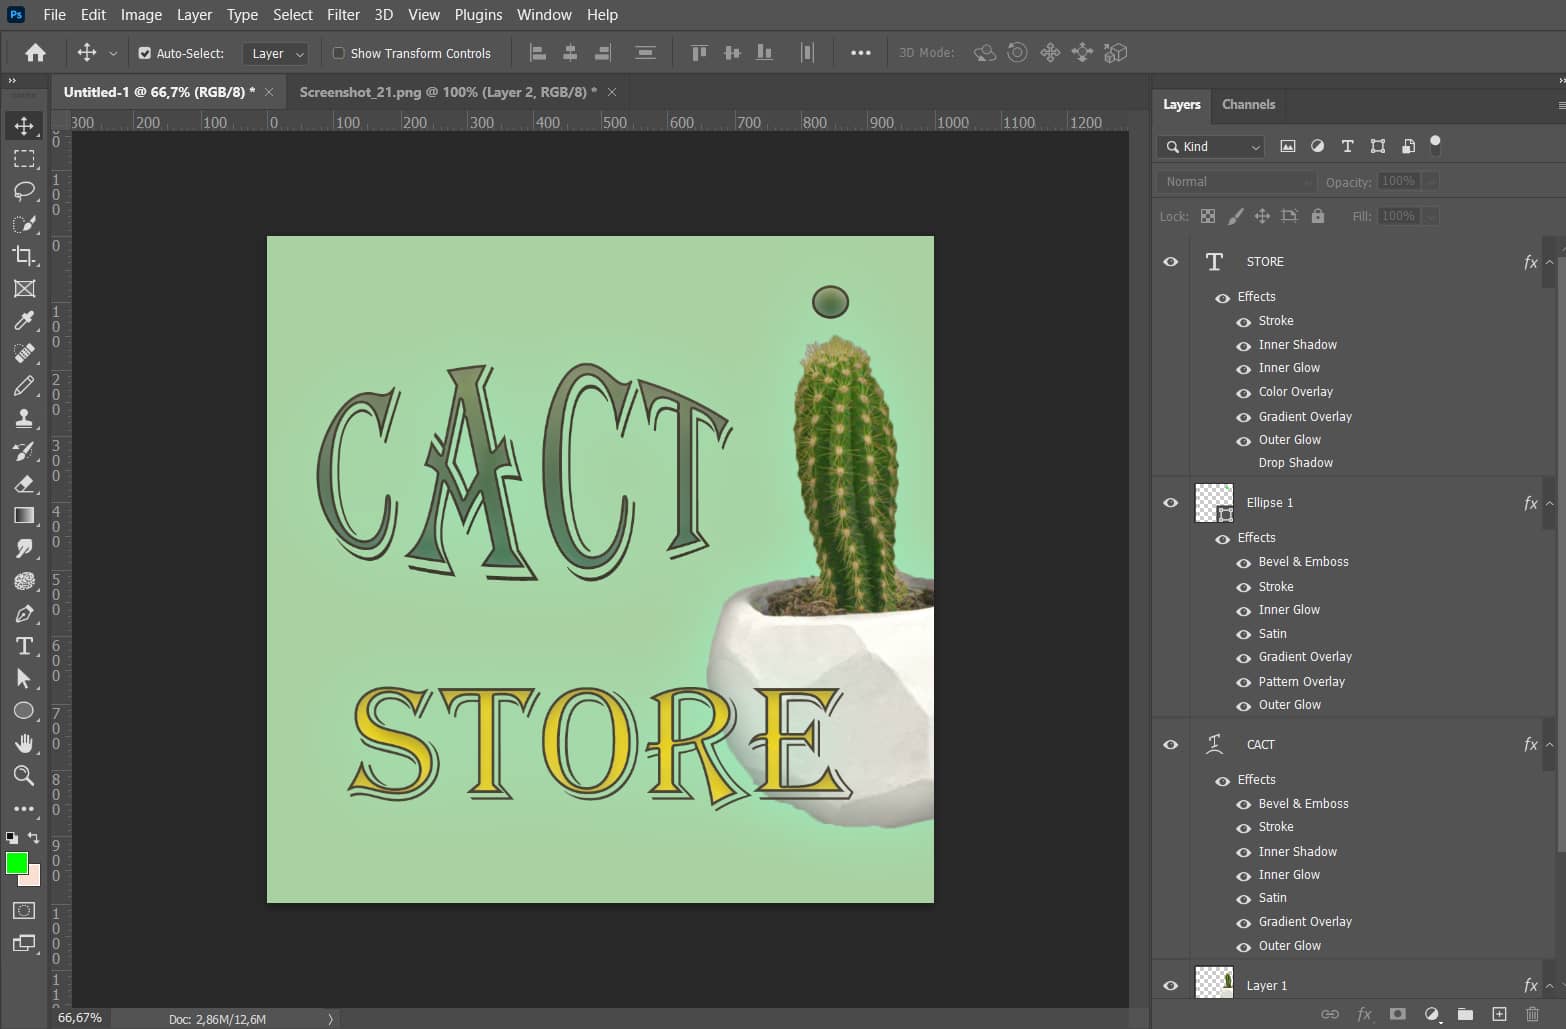Click the Create a new layer icon
The height and width of the screenshot is (1029, 1566).
pyautogui.click(x=1499, y=1013)
